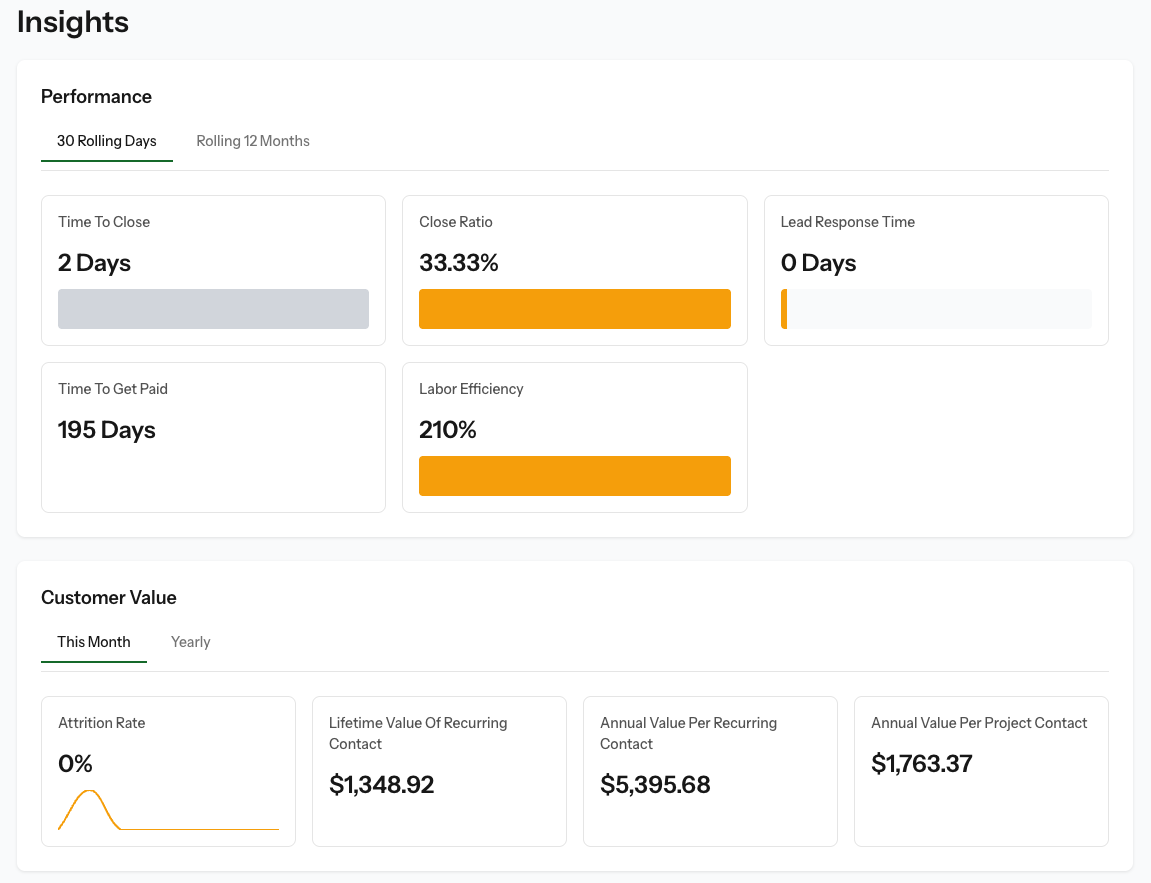Click the Lead Response Time progress bar

[x=937, y=309]
